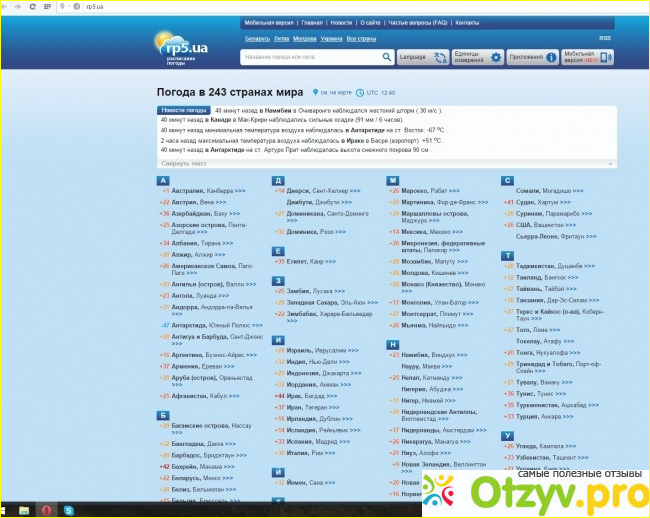The image size is (650, 518).
Task: Open the Language selector button
Action: 423,57
